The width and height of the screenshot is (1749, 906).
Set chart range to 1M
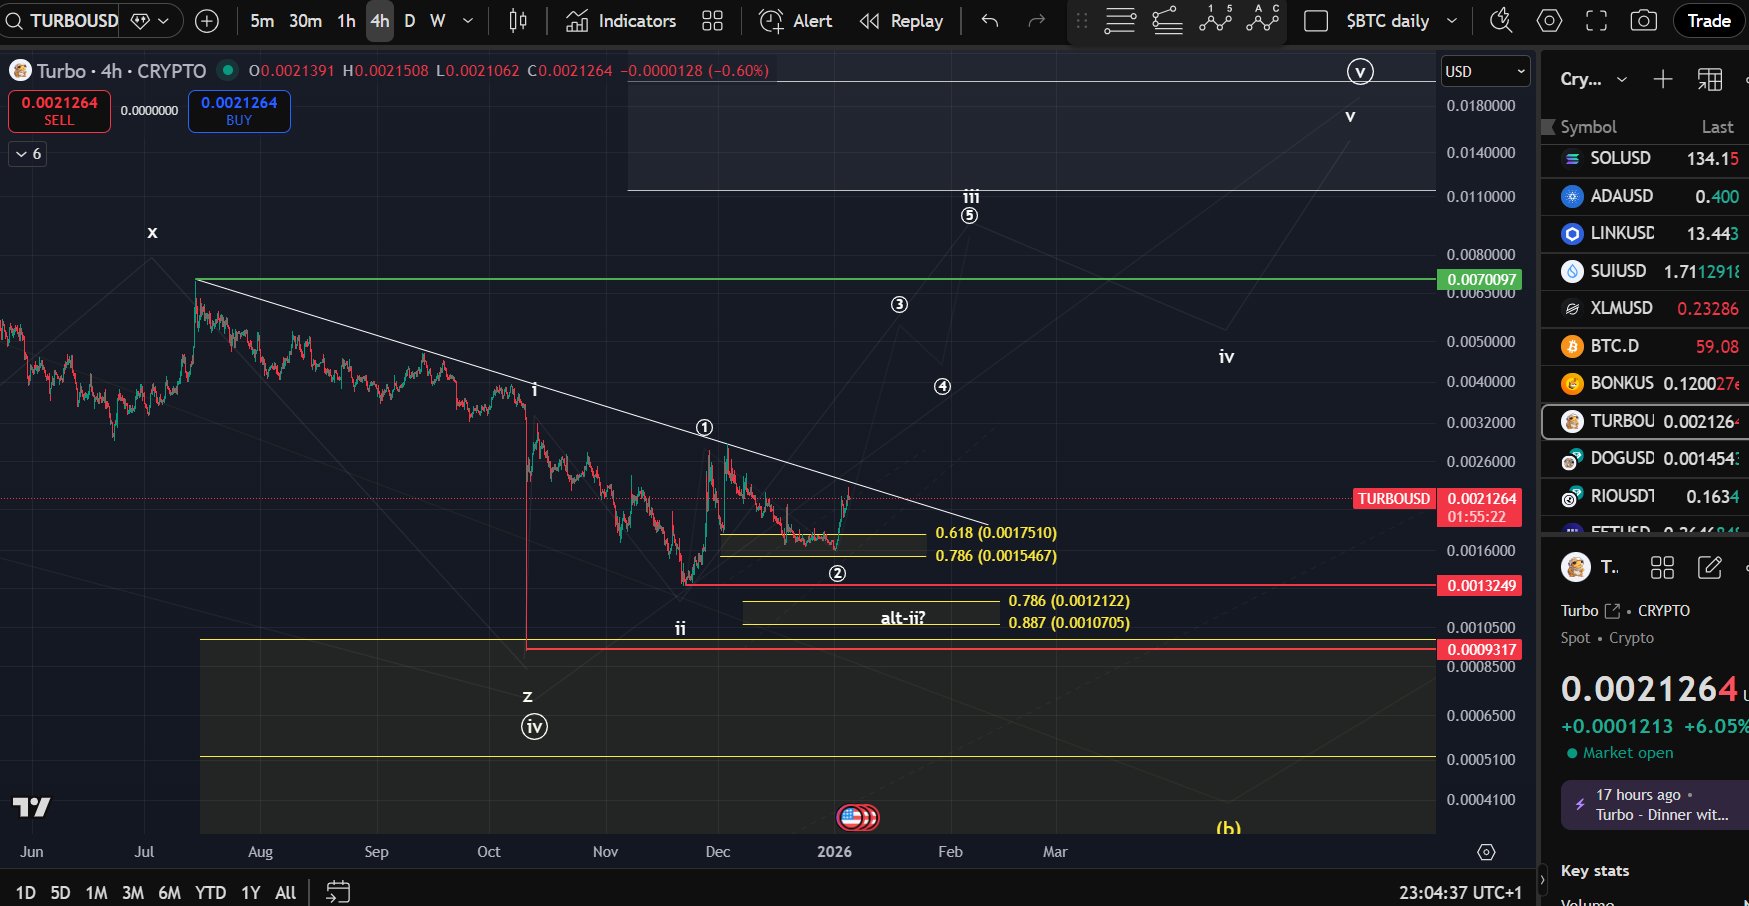[96, 892]
